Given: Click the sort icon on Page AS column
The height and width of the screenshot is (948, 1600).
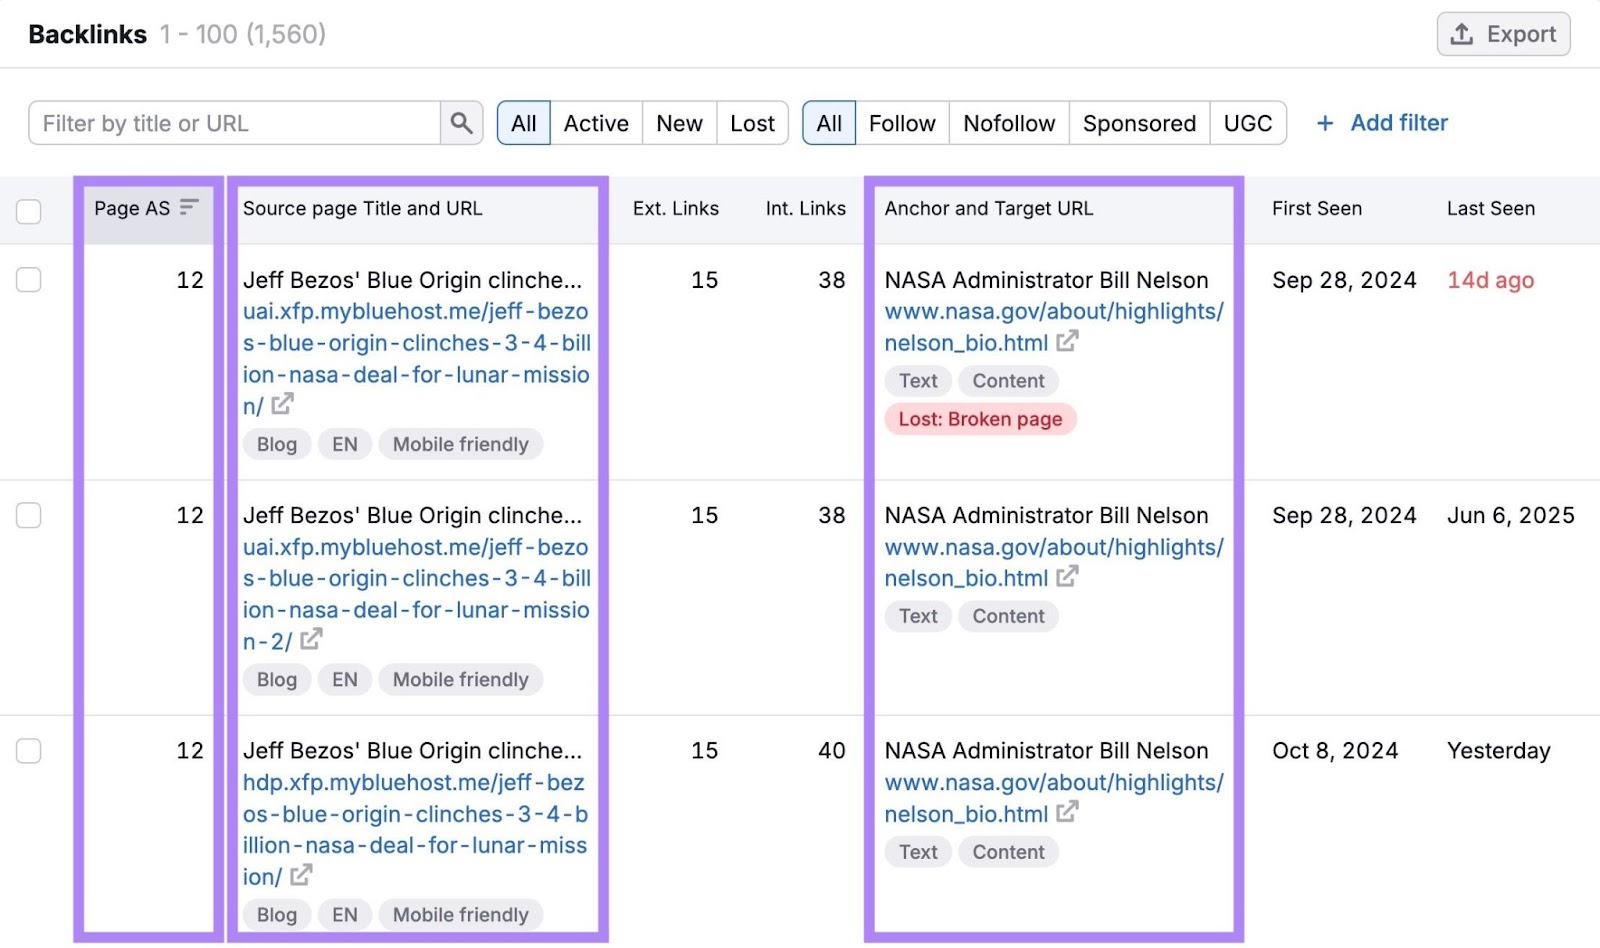Looking at the screenshot, I should pos(189,207).
